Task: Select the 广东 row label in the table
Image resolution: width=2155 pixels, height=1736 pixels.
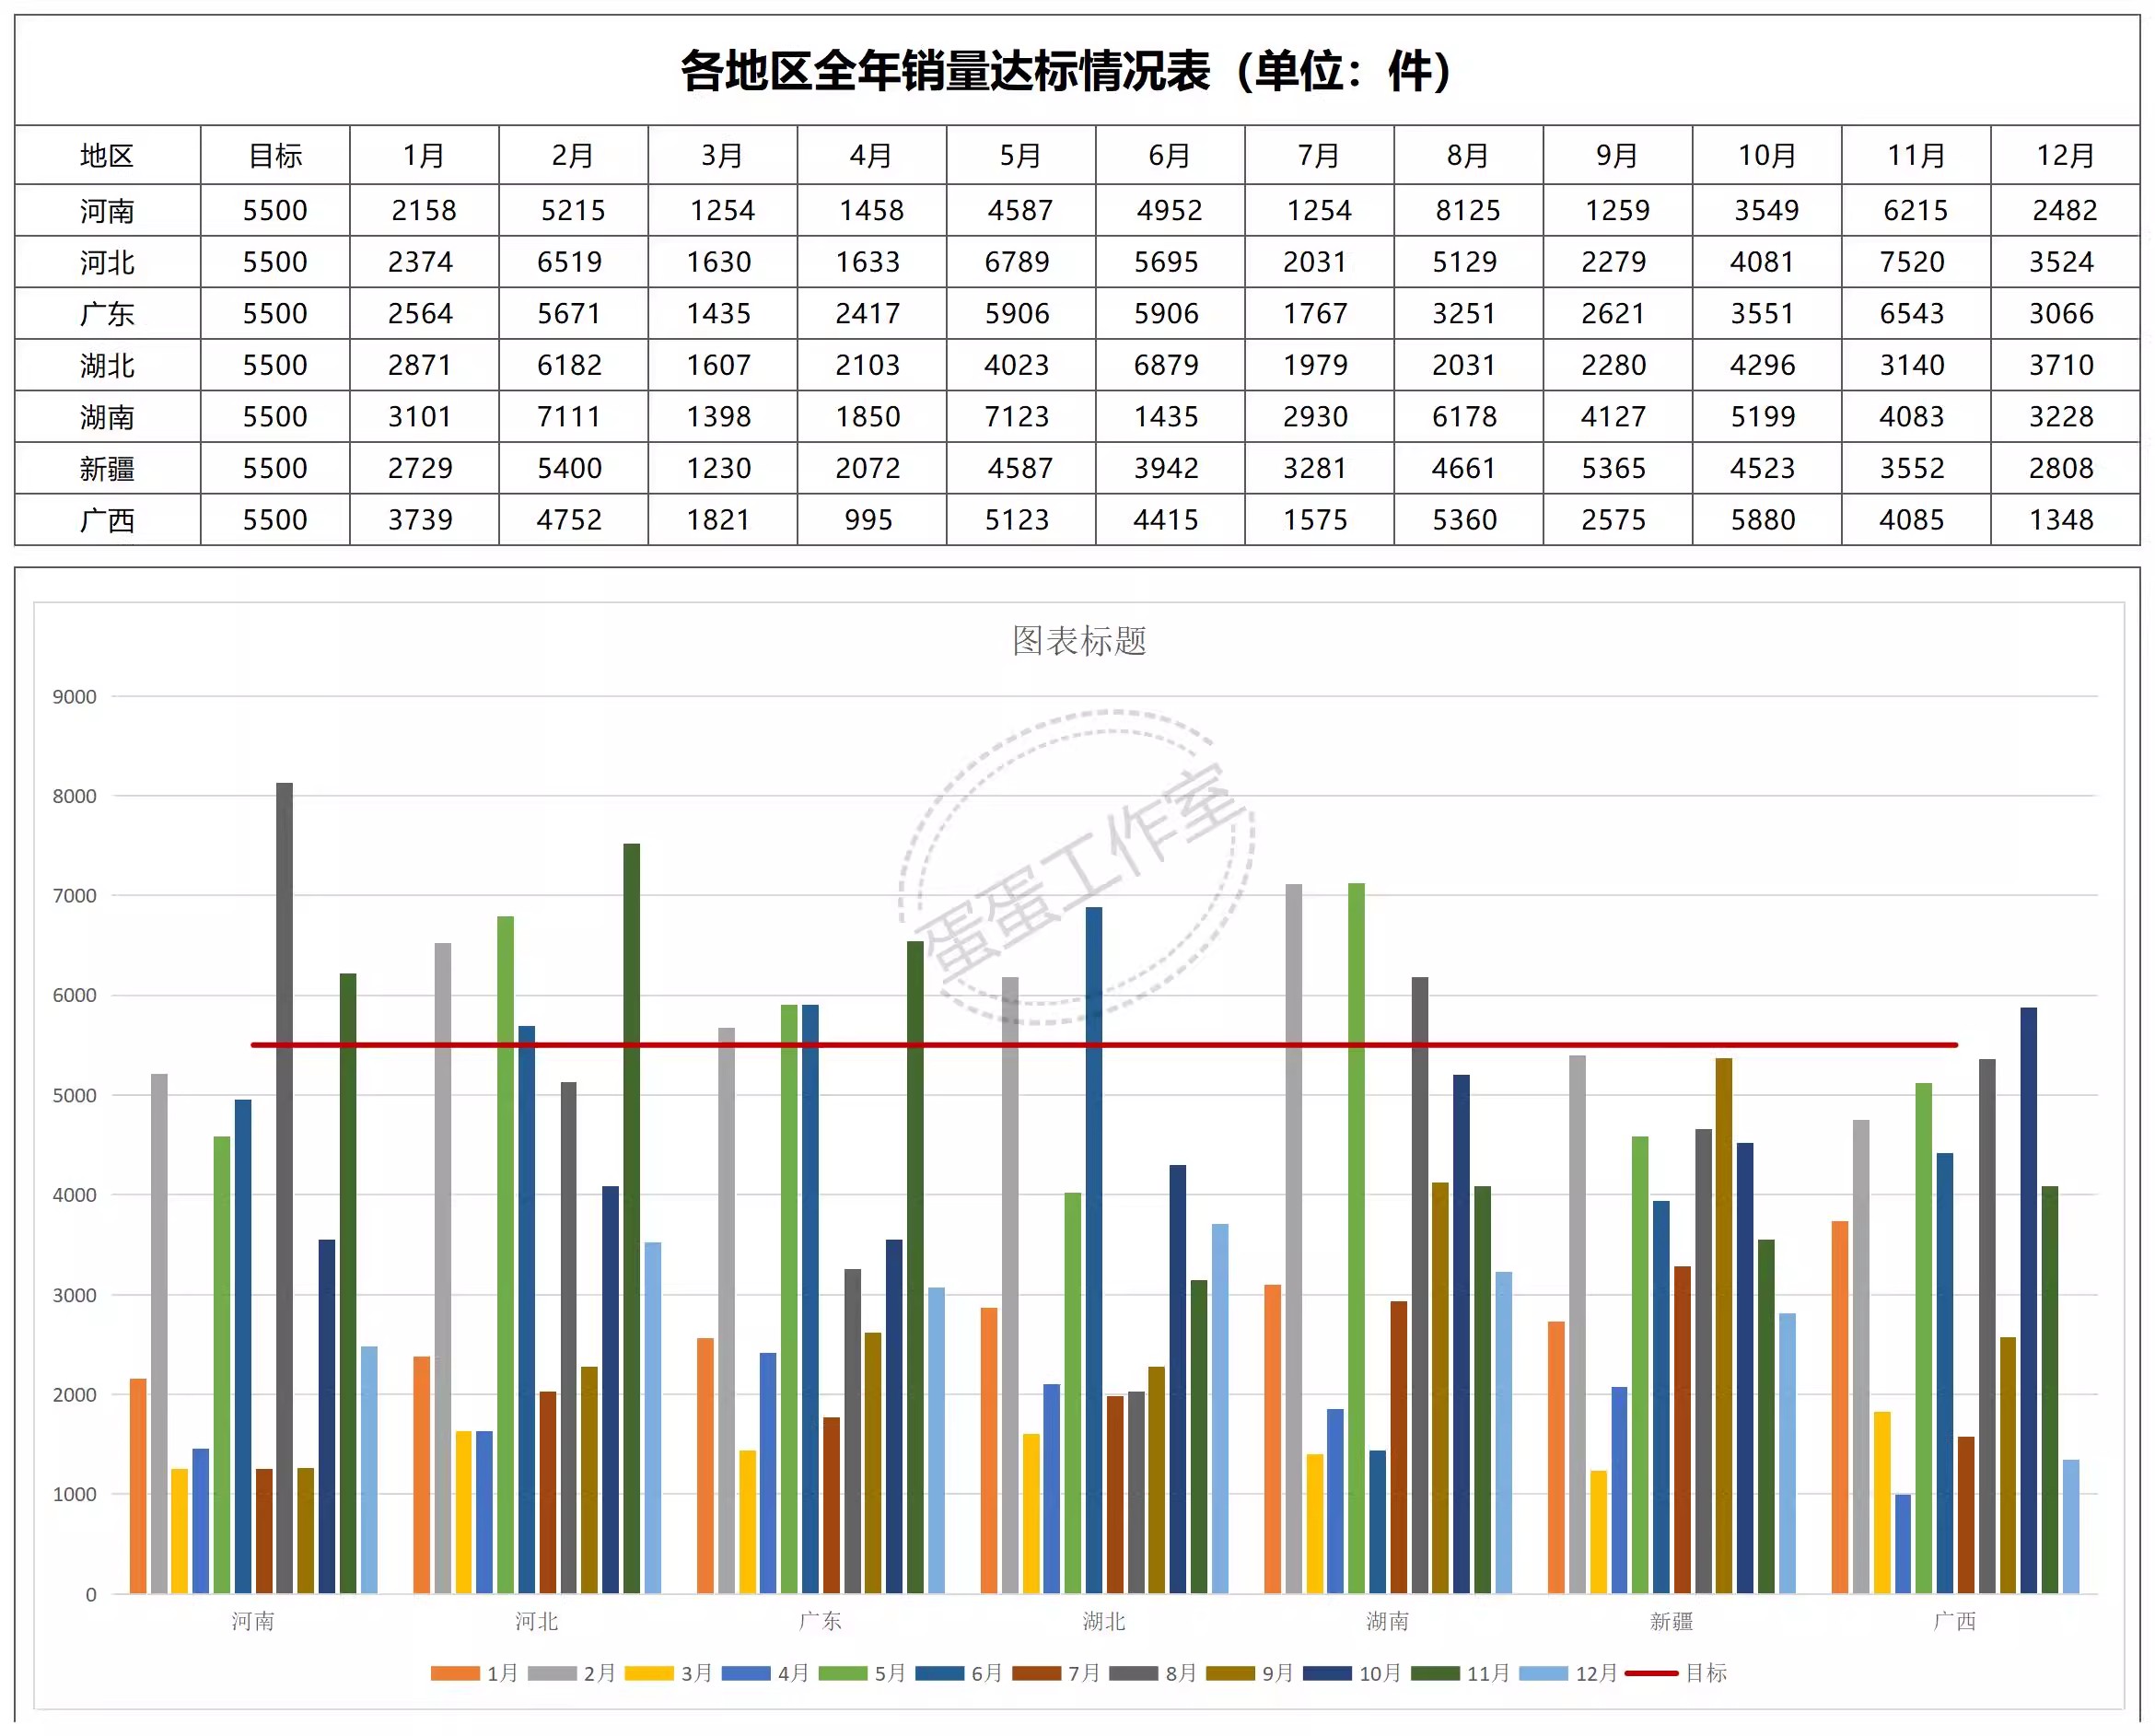Action: point(107,314)
